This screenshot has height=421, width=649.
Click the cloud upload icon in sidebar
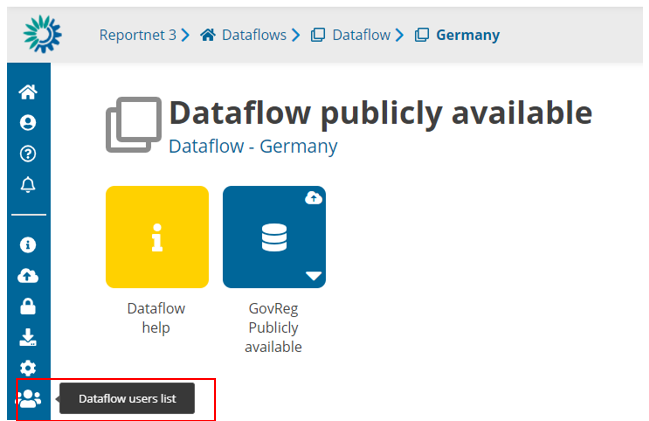pos(28,275)
